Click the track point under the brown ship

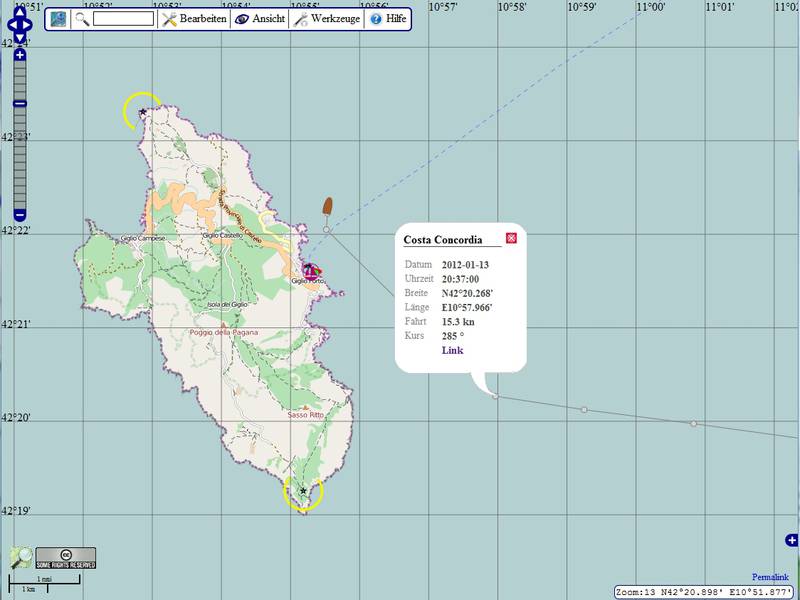pos(327,230)
